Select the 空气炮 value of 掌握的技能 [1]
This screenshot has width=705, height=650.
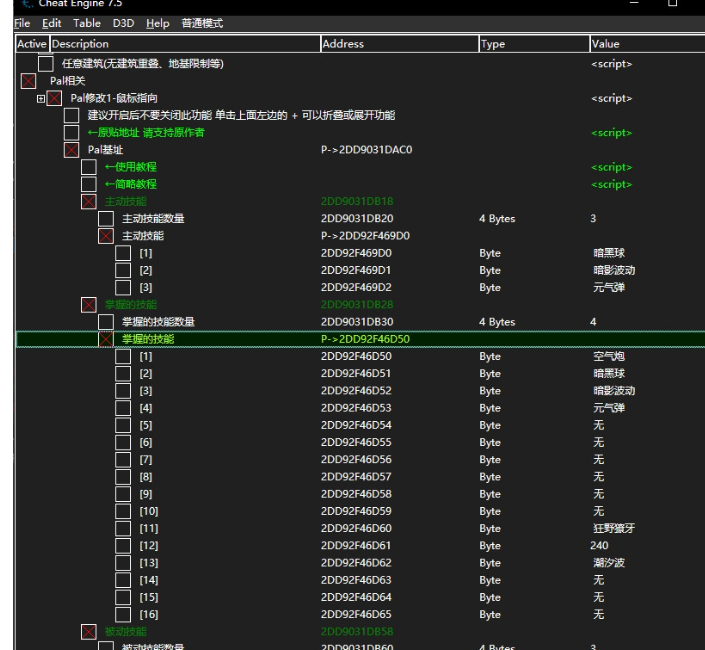pos(607,356)
